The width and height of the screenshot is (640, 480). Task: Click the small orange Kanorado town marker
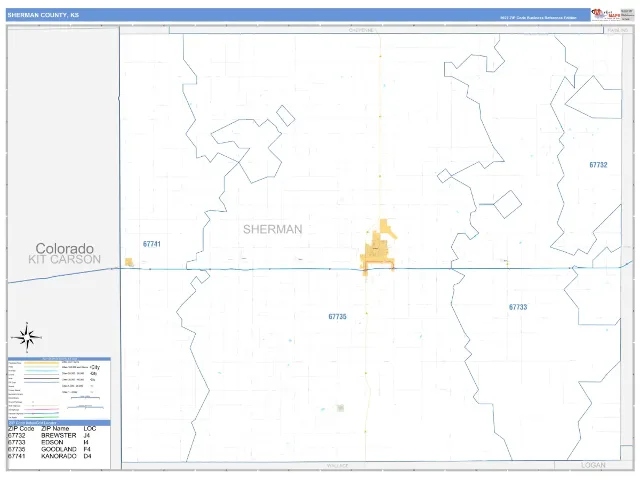[129, 262]
